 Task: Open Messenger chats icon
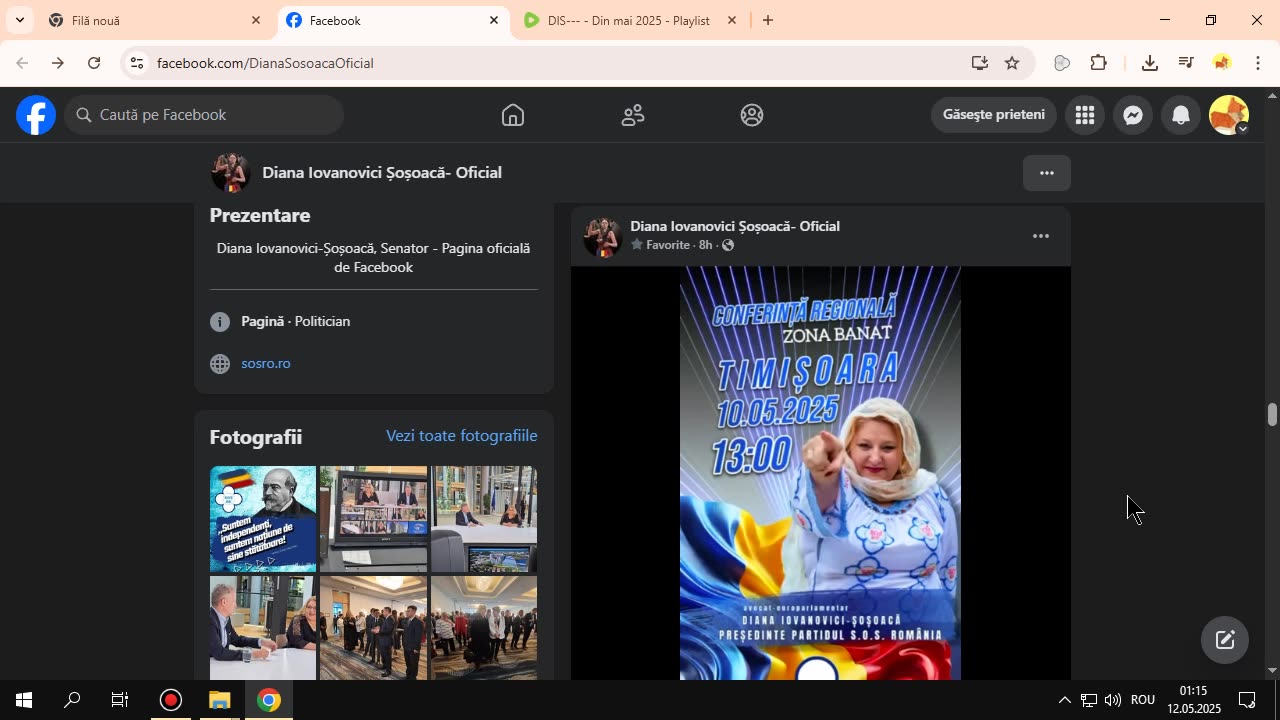tap(1133, 115)
